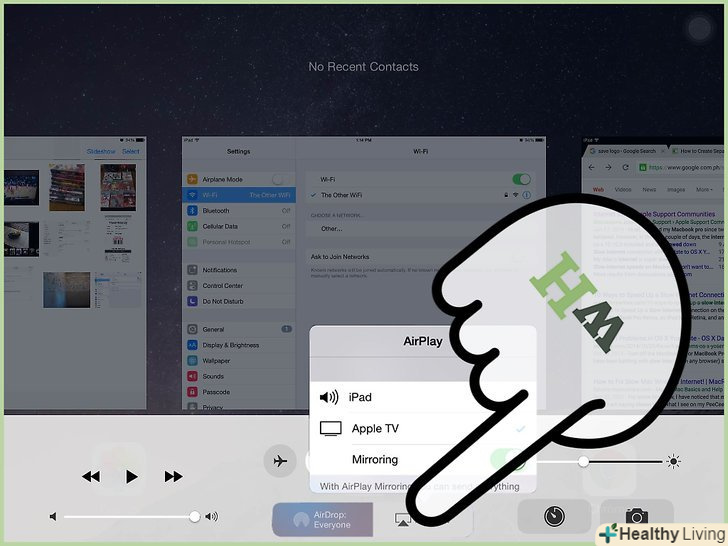Screen dimensions: 728x546
Task: Tap the Bluetooth blue icon
Action: point(192,211)
